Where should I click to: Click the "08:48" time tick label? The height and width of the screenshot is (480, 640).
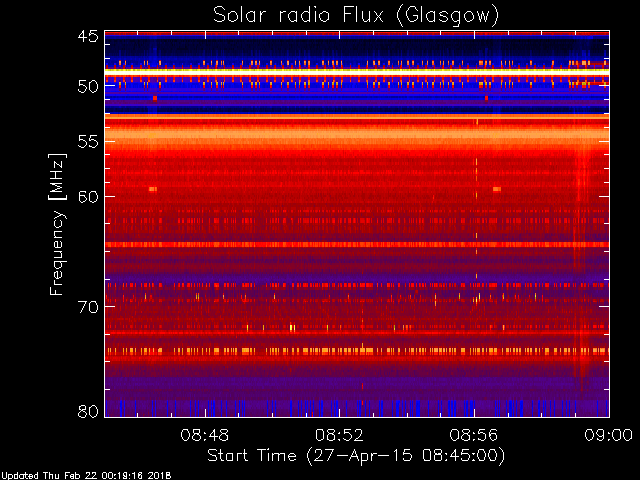[x=204, y=435]
